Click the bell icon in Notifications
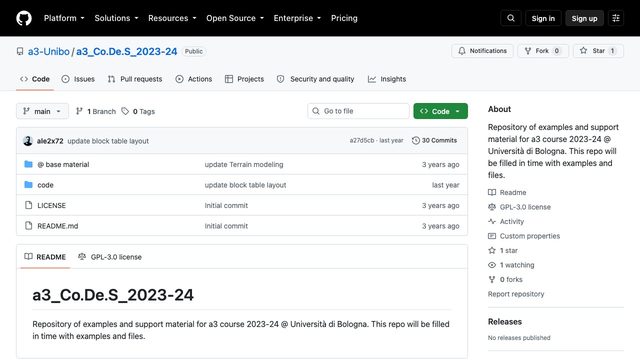This screenshot has width=640, height=360. [462, 51]
